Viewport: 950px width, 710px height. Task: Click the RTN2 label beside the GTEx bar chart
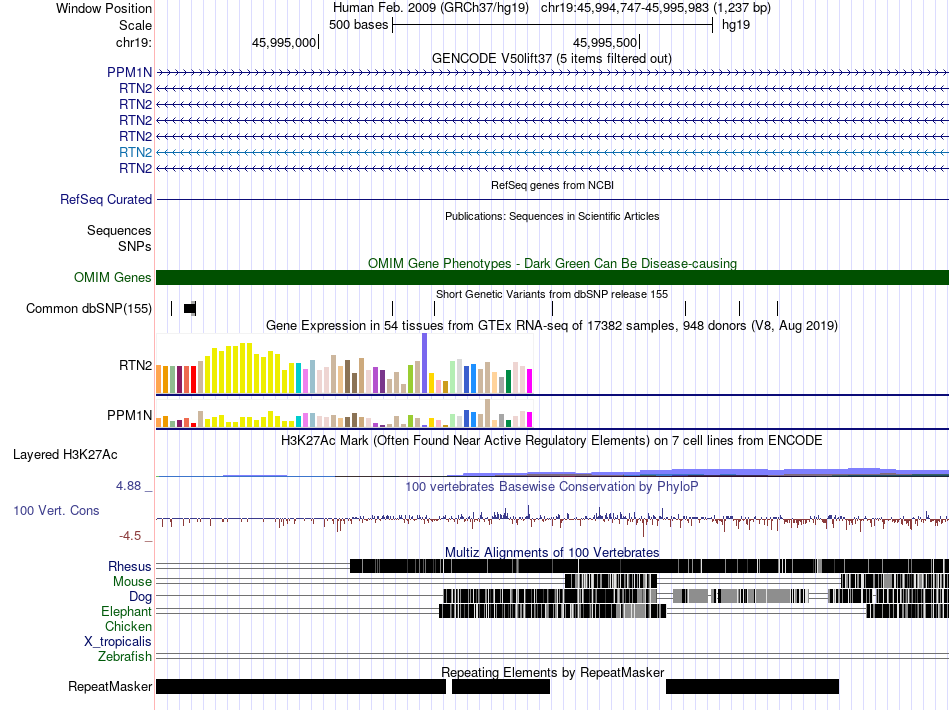[x=135, y=365]
